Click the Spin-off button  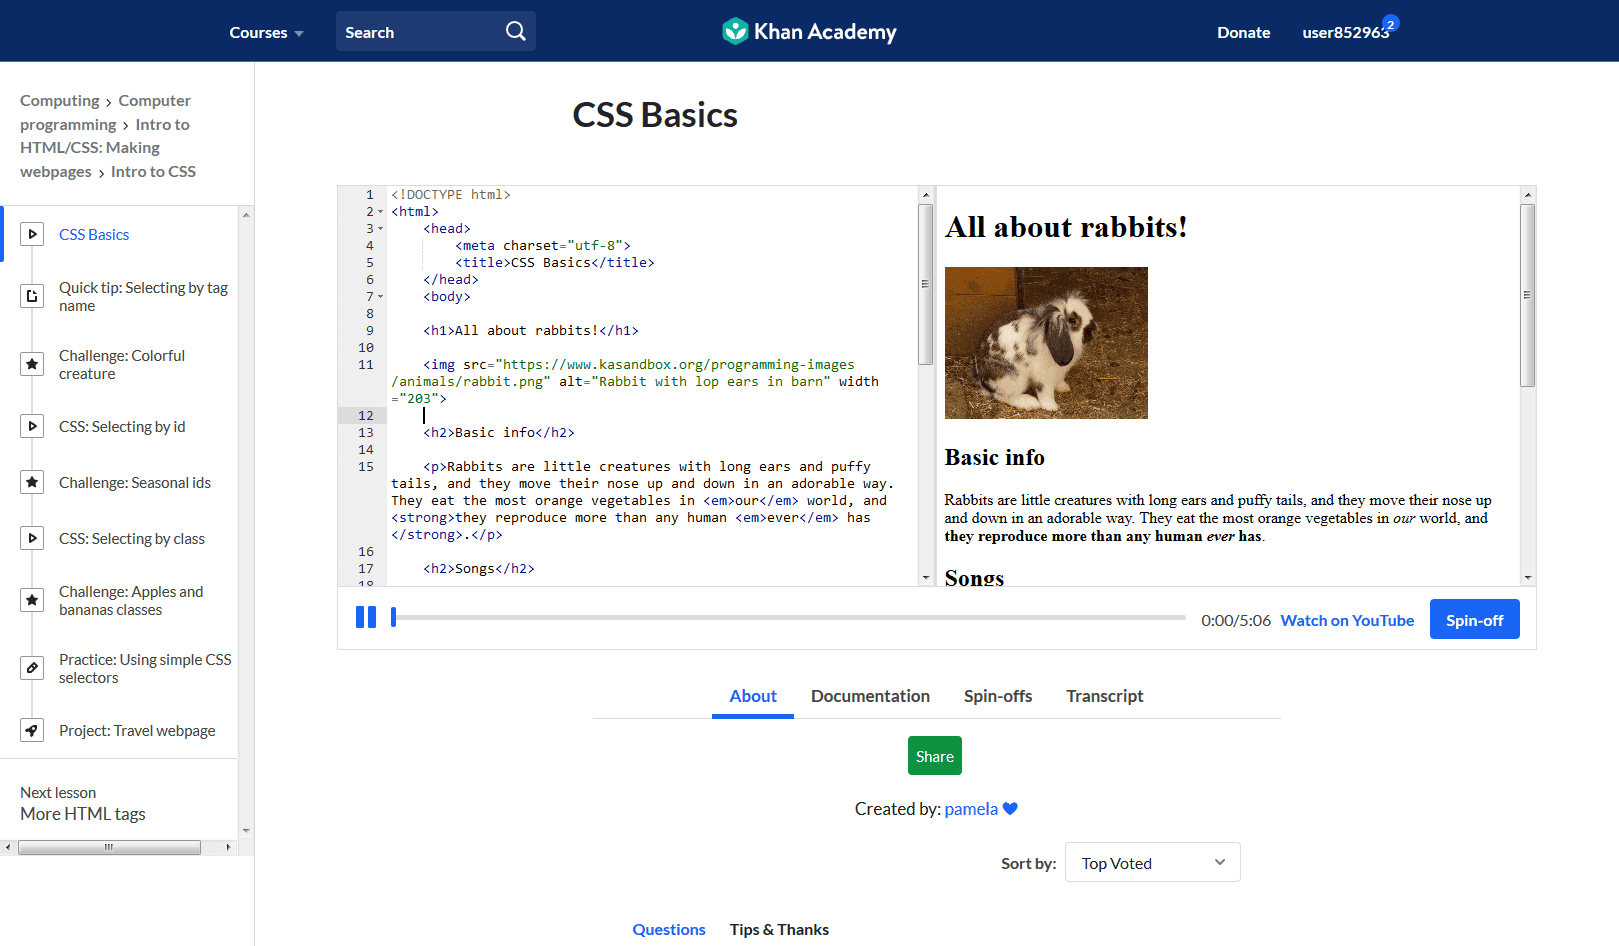click(1474, 619)
